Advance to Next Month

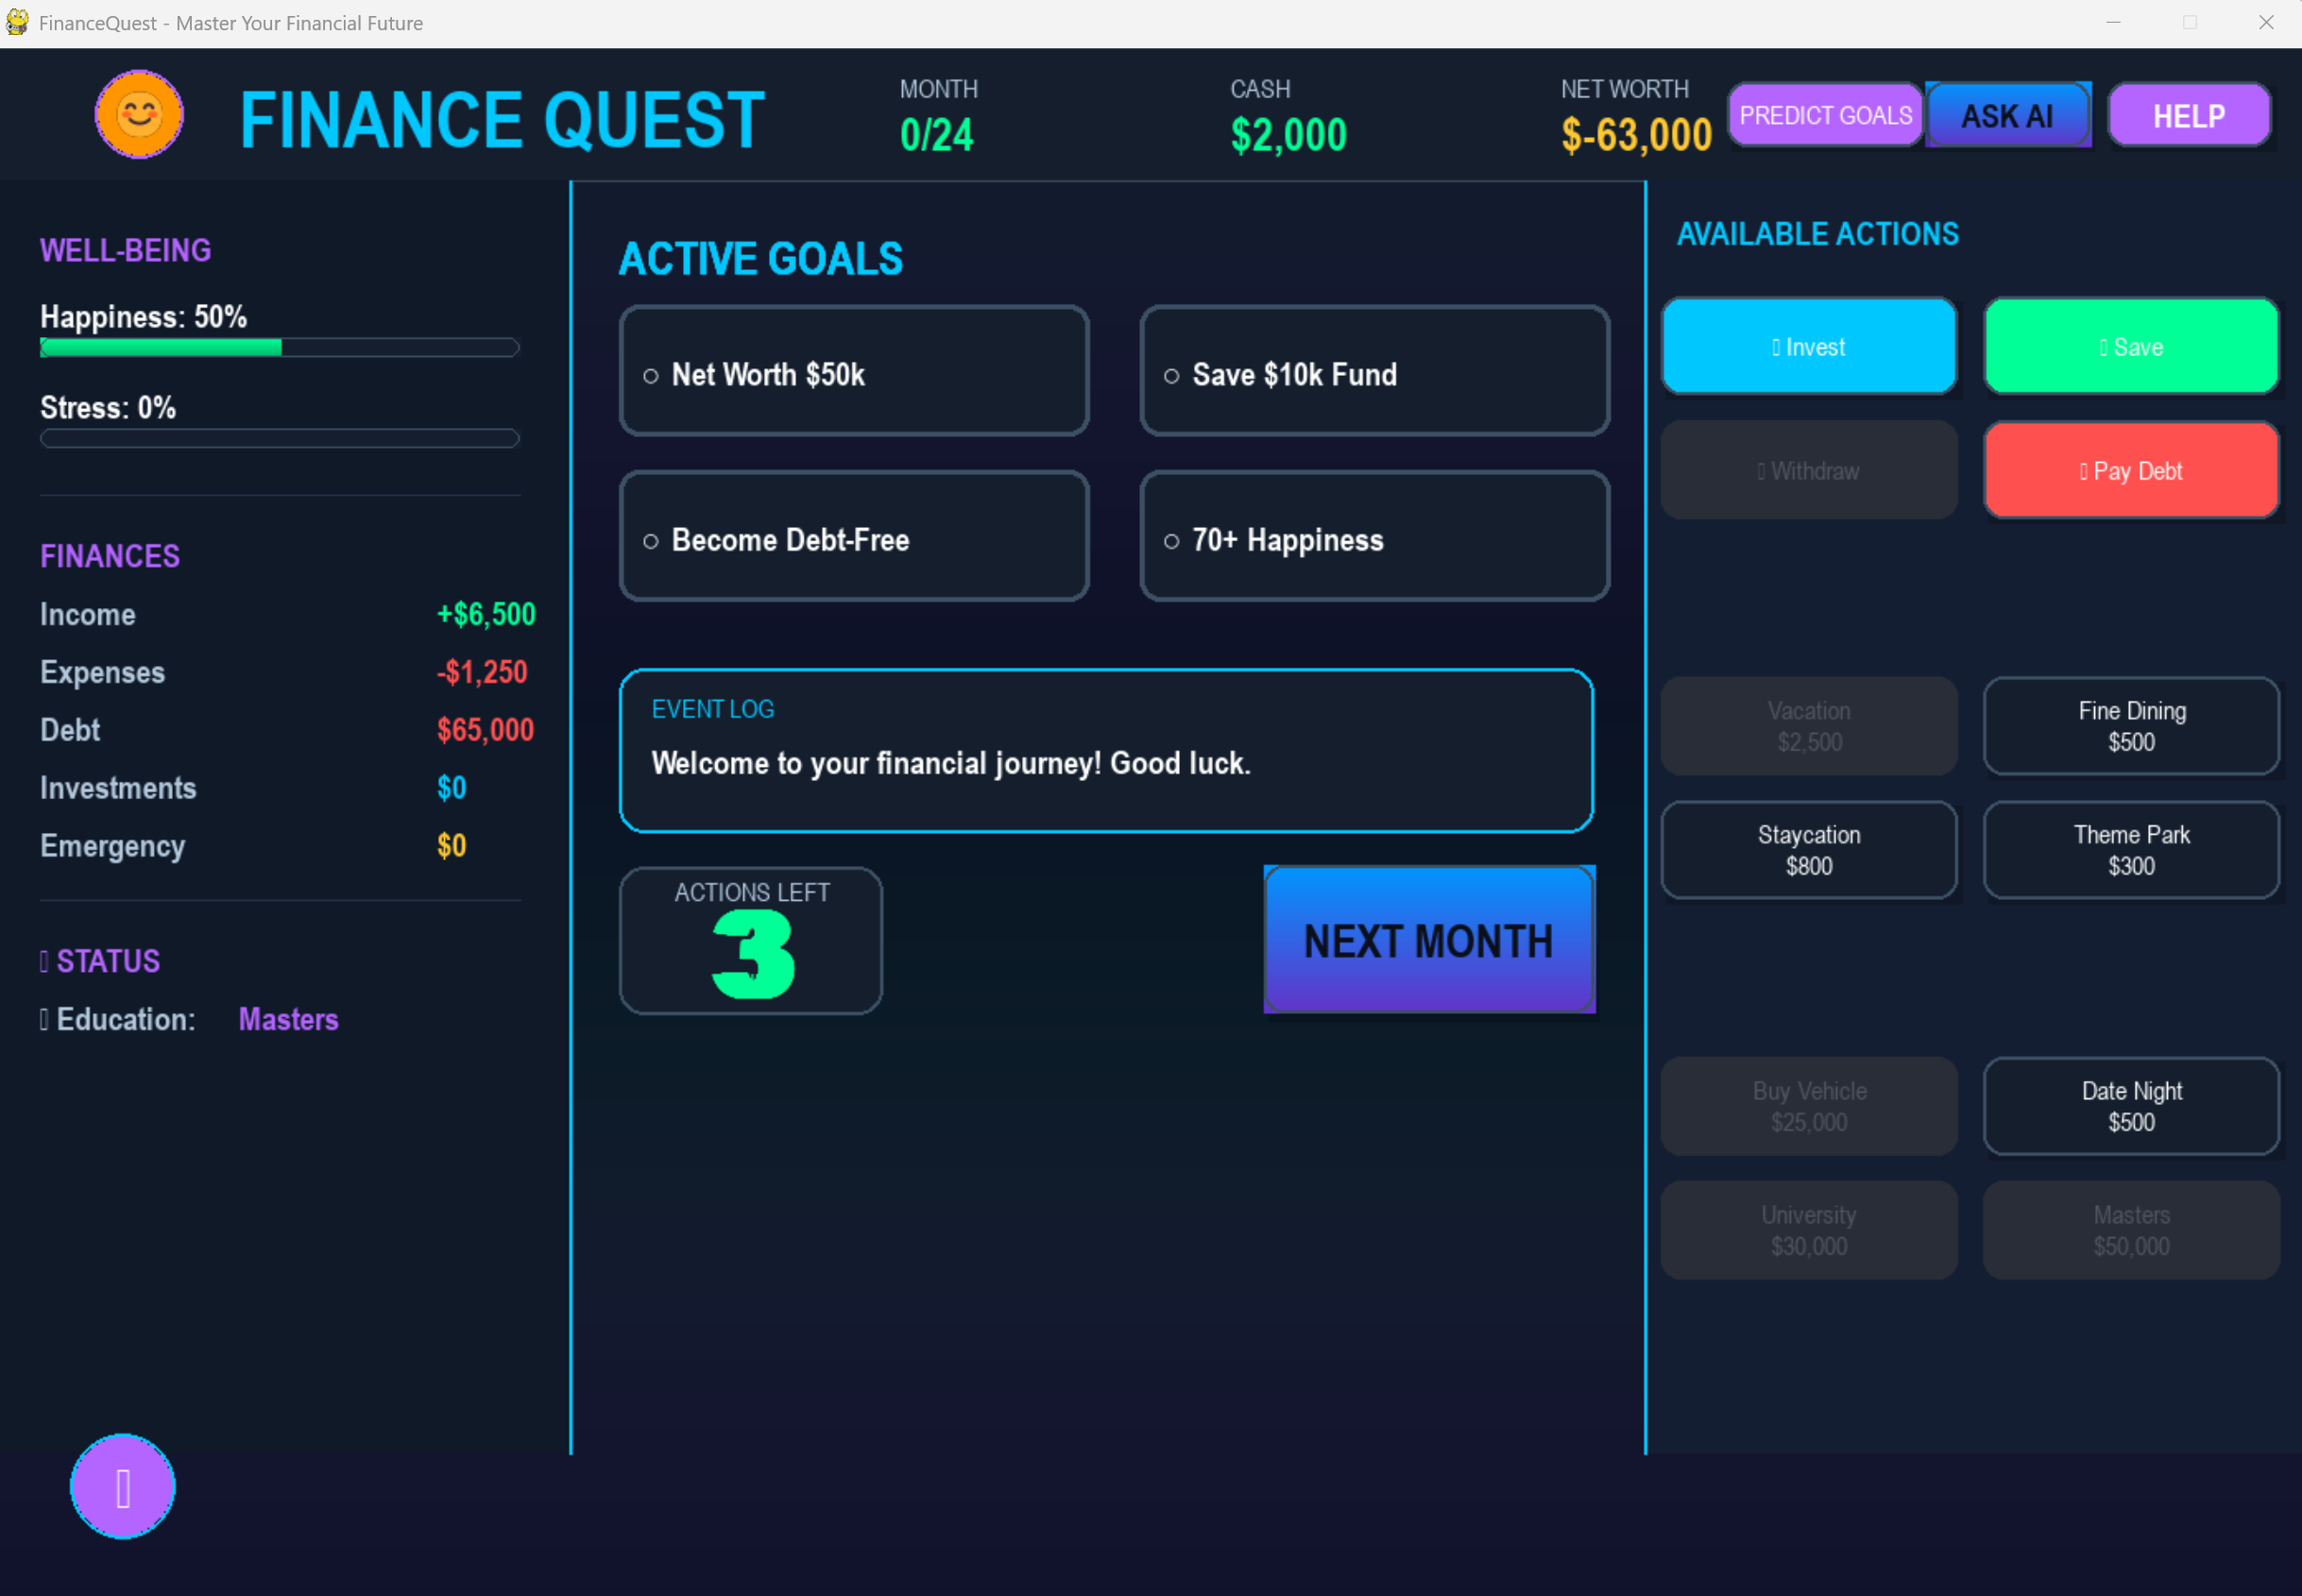click(1428, 940)
